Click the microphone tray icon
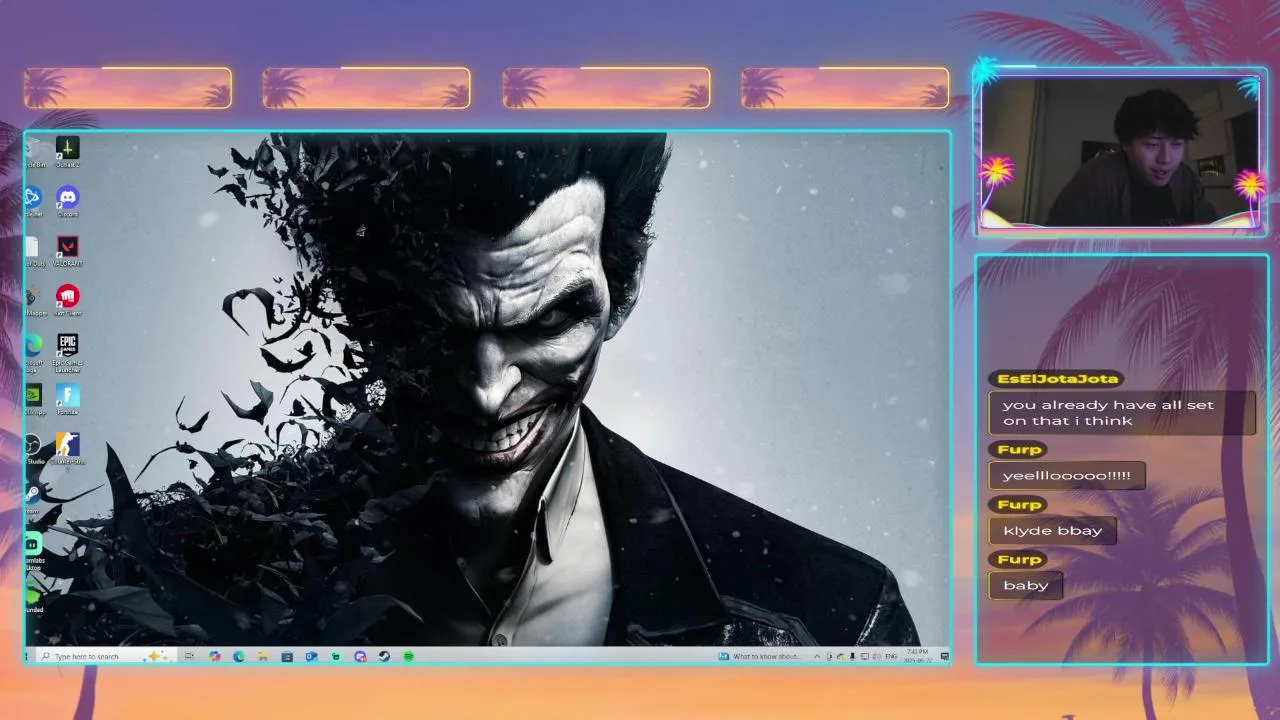Viewport: 1280px width, 720px height. pos(852,656)
